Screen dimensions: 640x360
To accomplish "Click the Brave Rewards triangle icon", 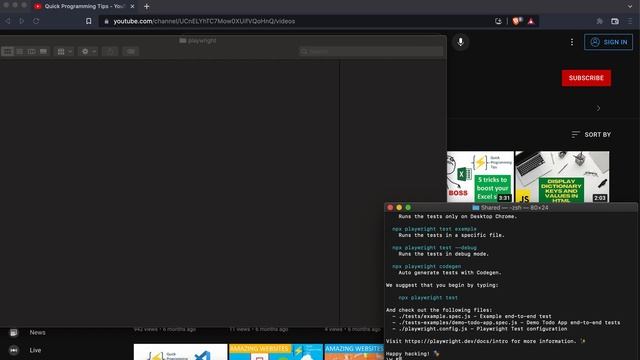I will (531, 21).
